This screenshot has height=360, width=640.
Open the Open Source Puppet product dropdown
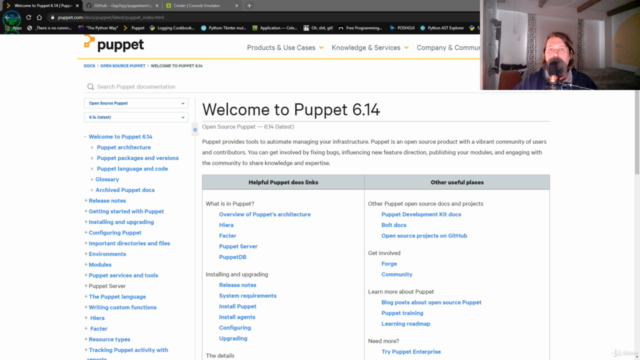point(136,103)
